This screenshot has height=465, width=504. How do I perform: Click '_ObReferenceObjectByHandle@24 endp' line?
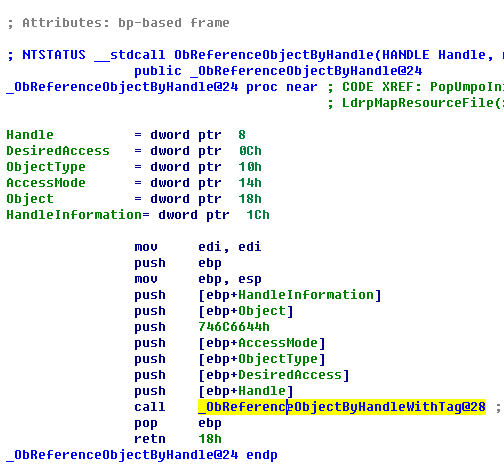142,455
